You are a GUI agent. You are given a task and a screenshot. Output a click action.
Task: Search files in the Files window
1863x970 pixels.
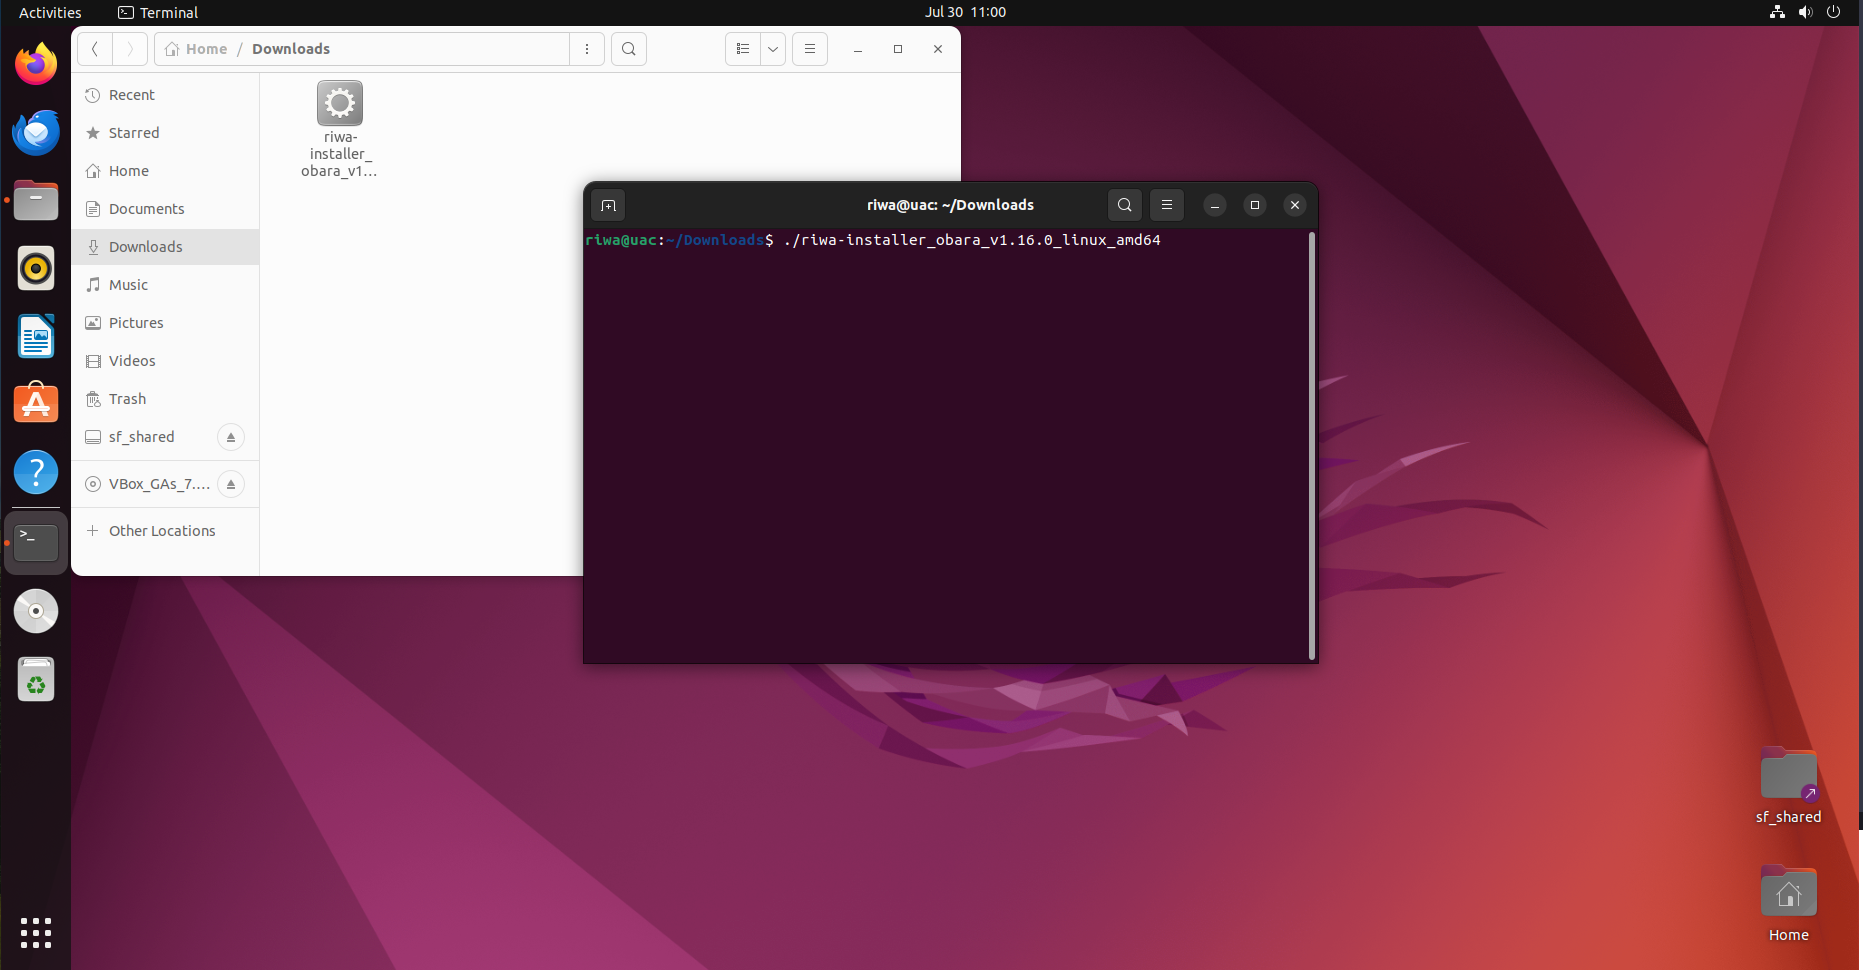[629, 49]
